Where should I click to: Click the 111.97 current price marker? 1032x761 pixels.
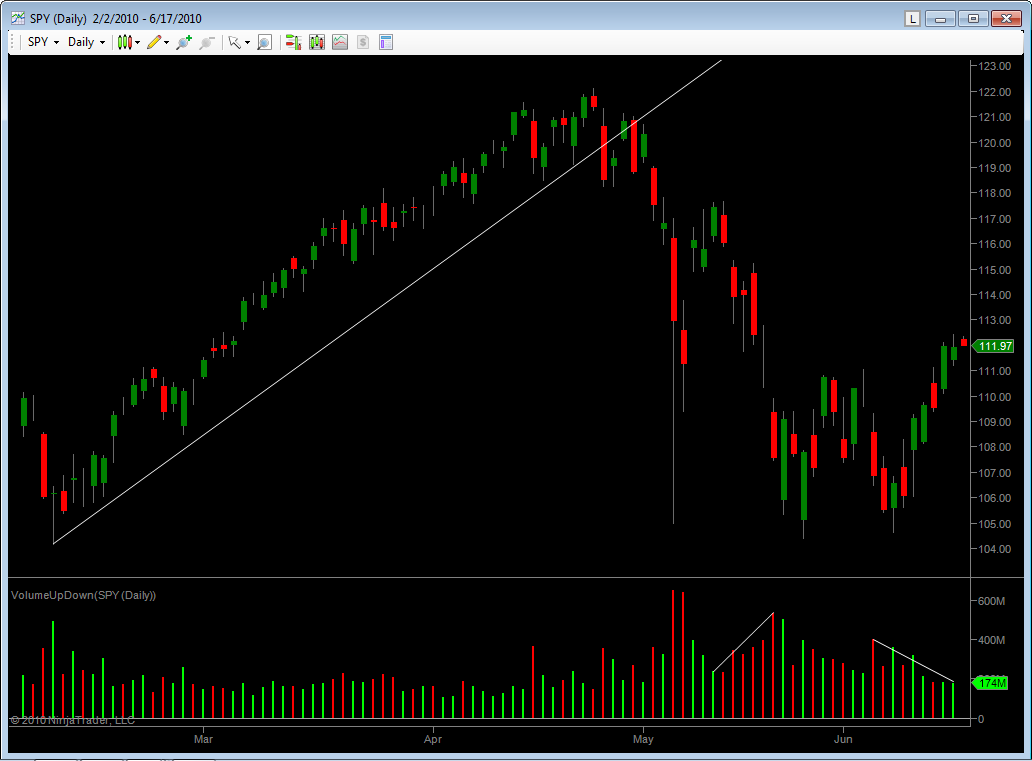point(994,346)
